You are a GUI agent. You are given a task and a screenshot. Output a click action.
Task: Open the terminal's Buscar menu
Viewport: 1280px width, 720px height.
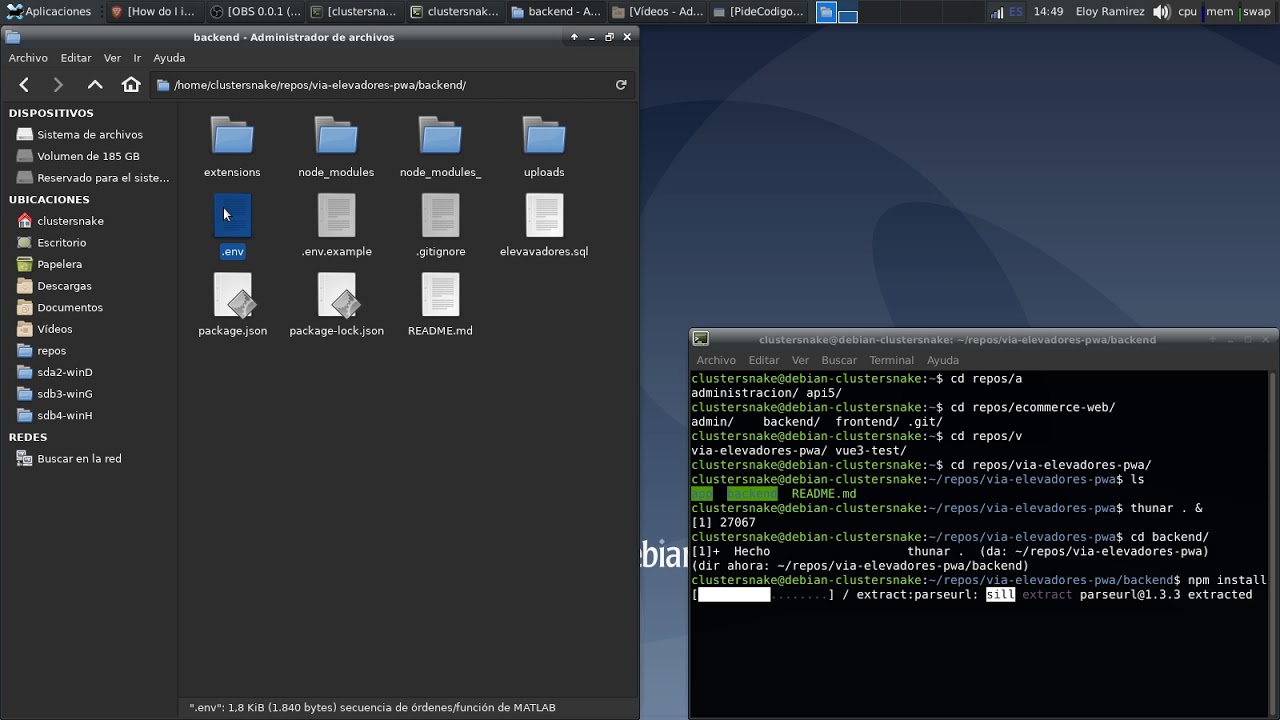tap(839, 360)
